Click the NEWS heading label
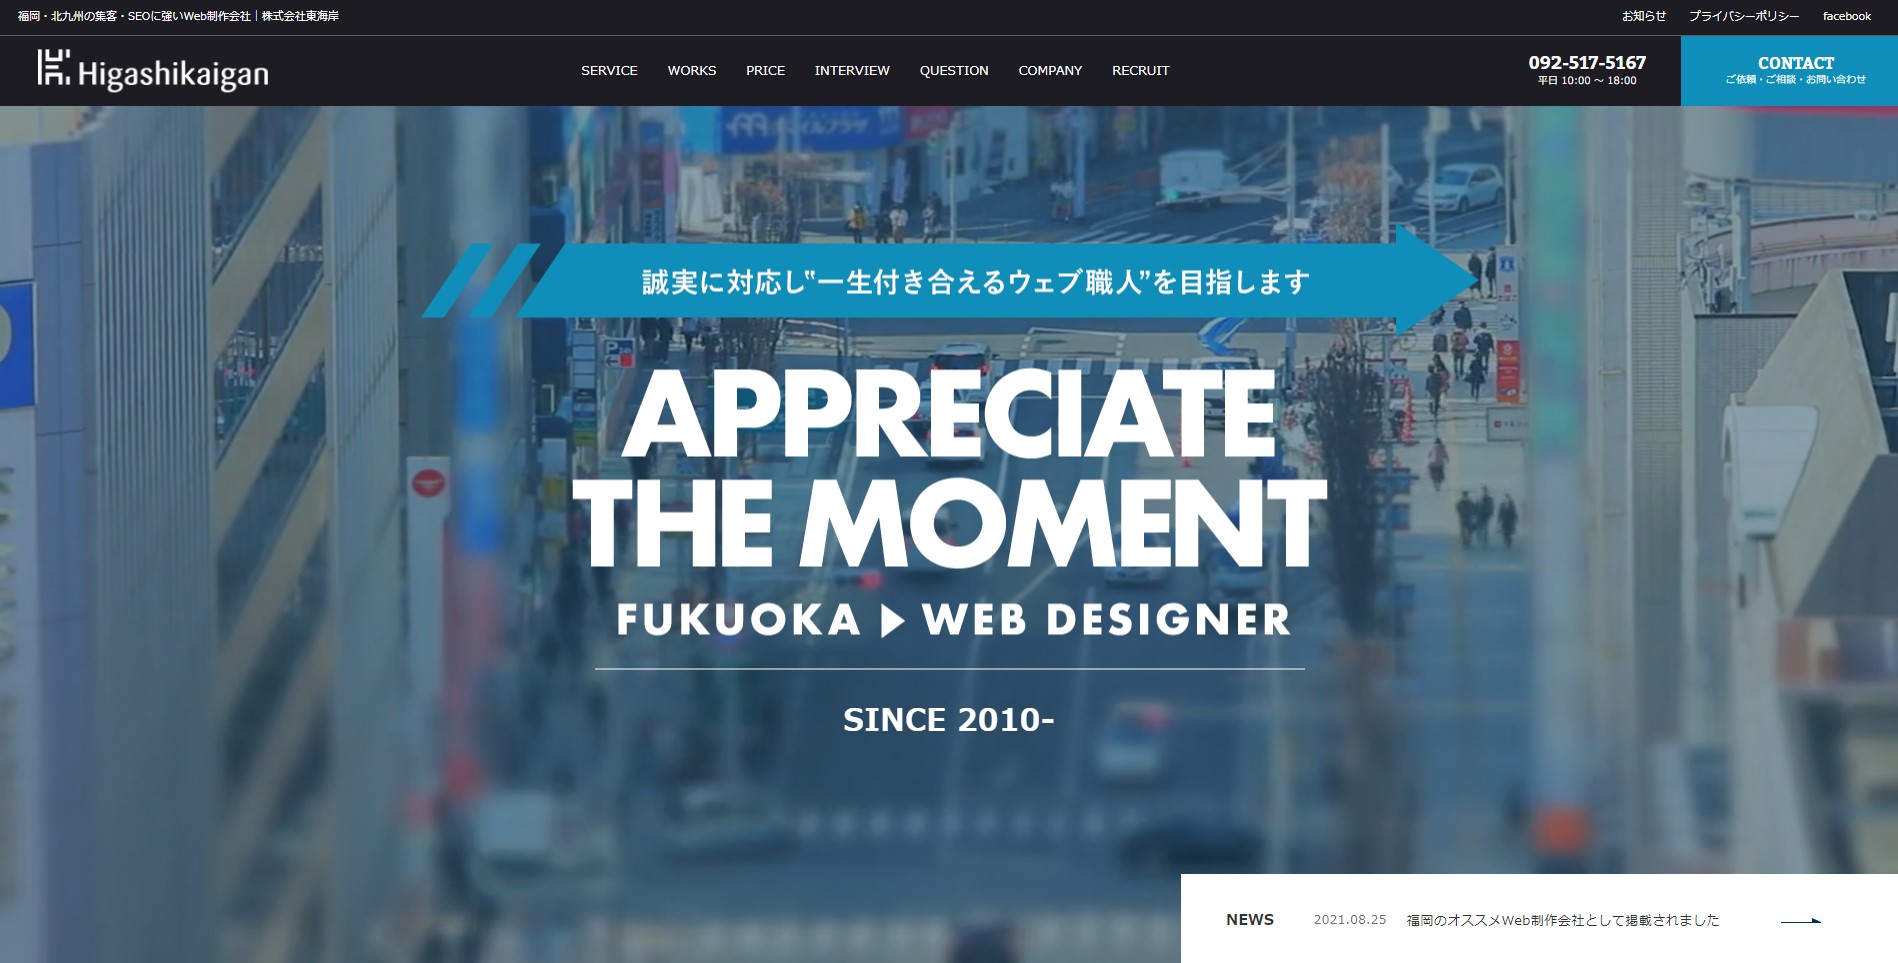1898x963 pixels. 1250,920
